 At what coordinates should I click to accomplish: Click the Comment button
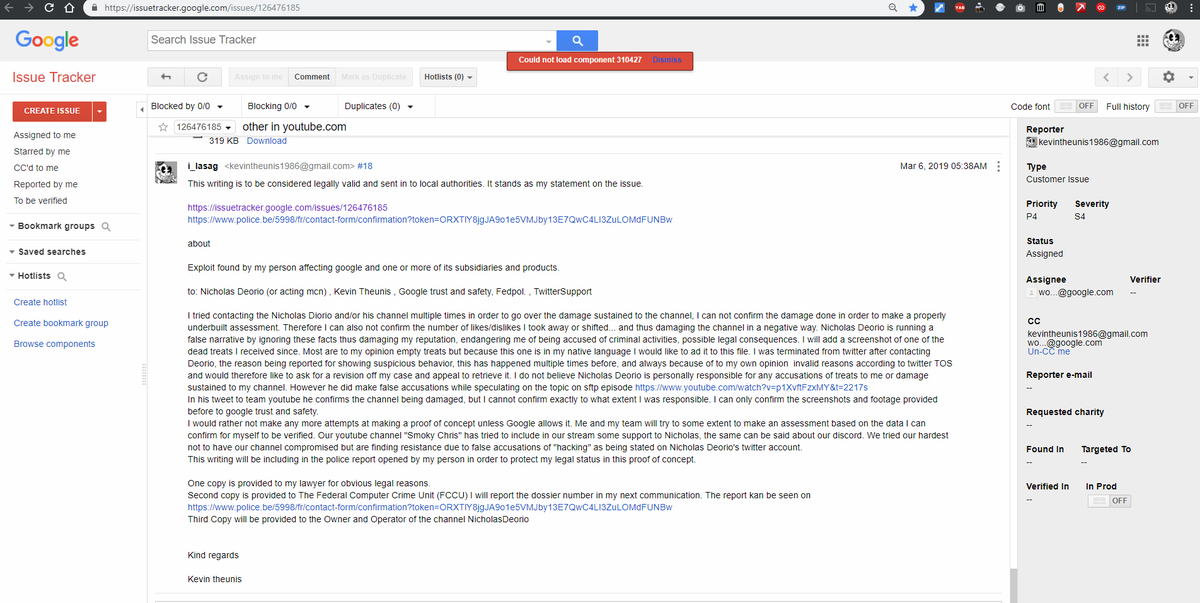pos(312,77)
